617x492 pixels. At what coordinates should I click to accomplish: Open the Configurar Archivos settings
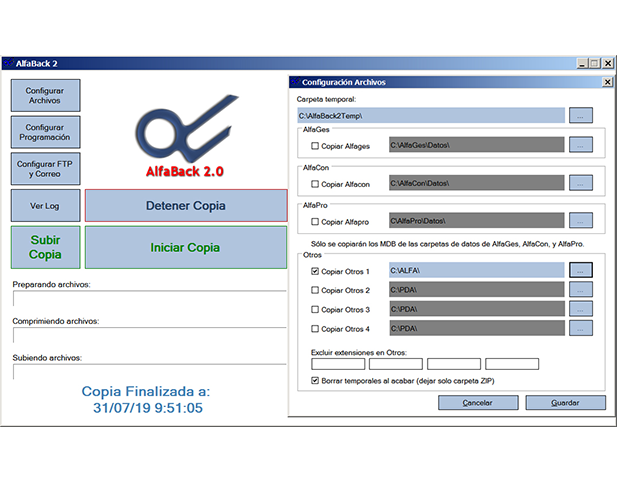point(45,96)
